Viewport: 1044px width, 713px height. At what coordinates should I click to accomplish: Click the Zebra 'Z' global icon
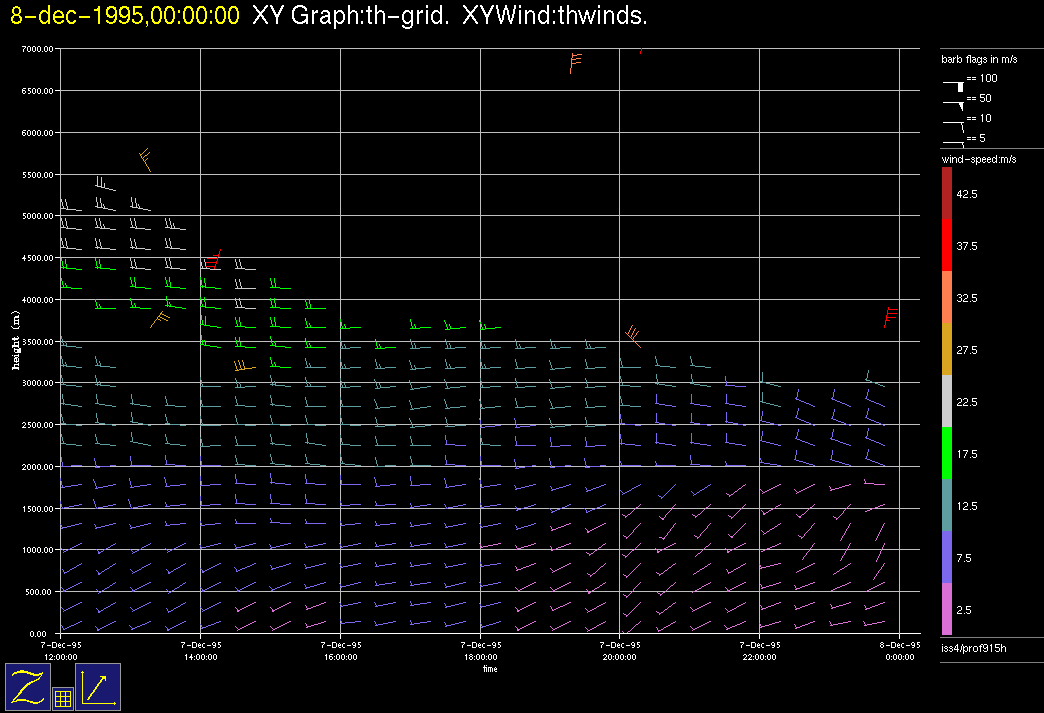tap(28, 687)
